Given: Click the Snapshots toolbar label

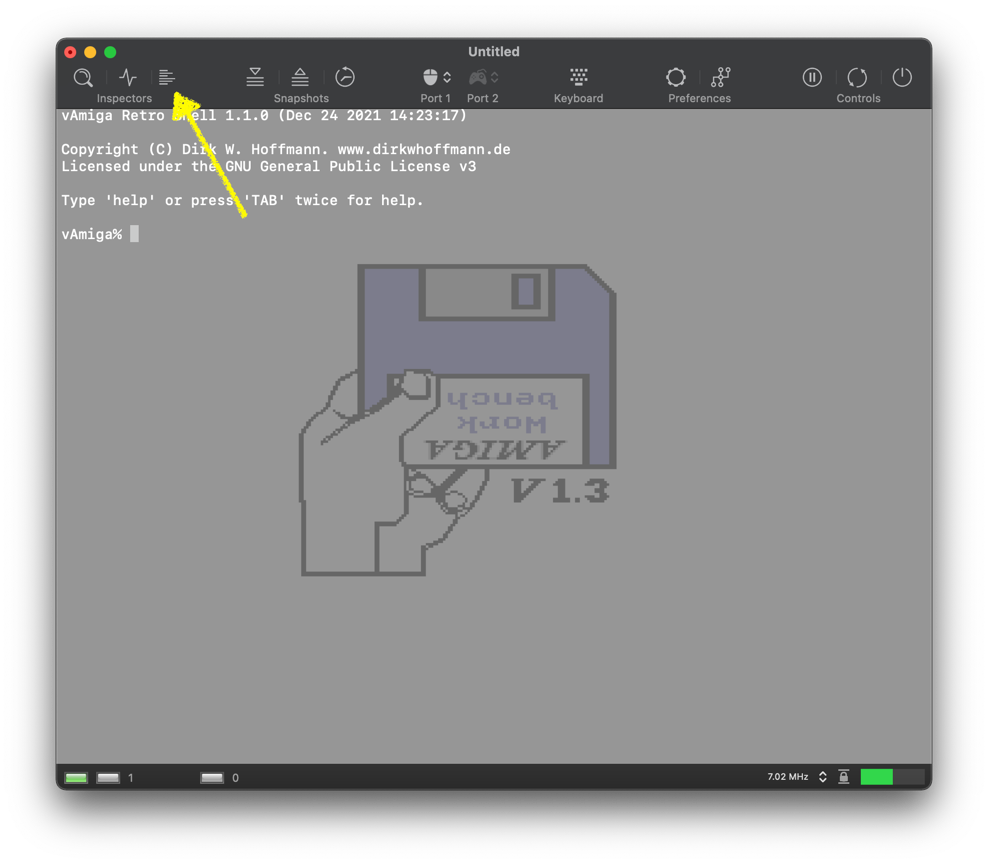Looking at the screenshot, I should click(x=301, y=98).
